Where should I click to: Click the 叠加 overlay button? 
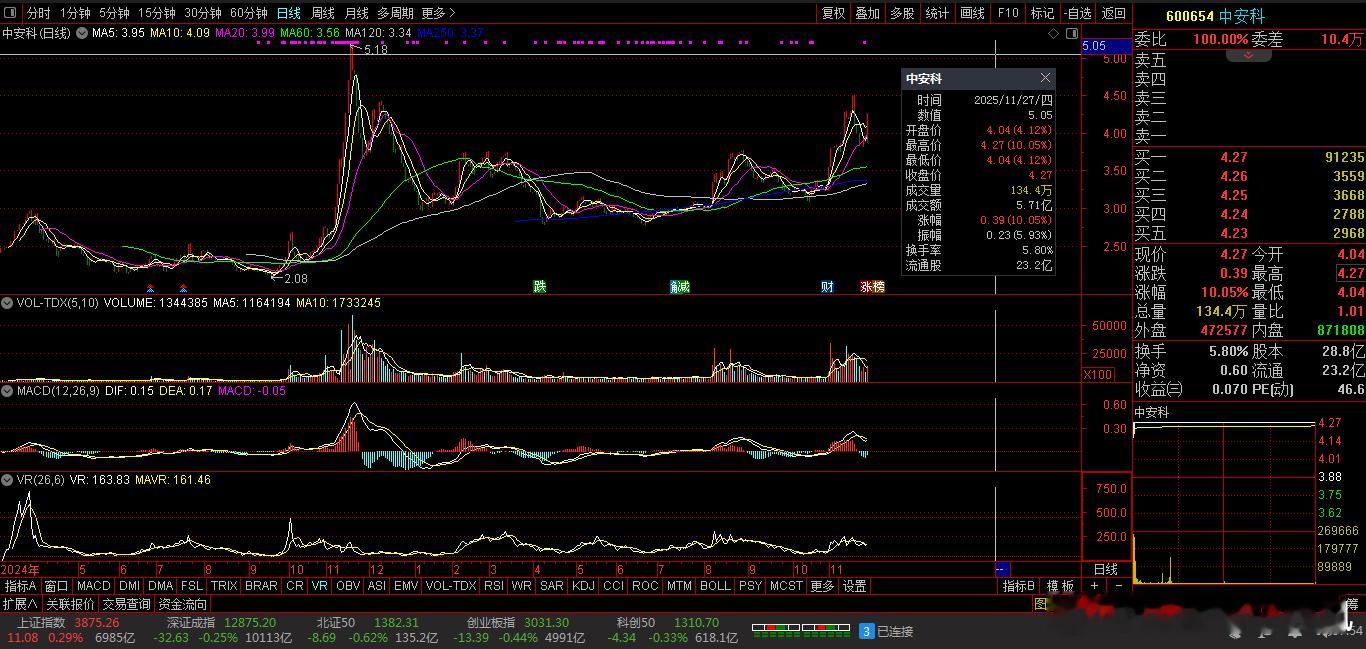click(868, 13)
